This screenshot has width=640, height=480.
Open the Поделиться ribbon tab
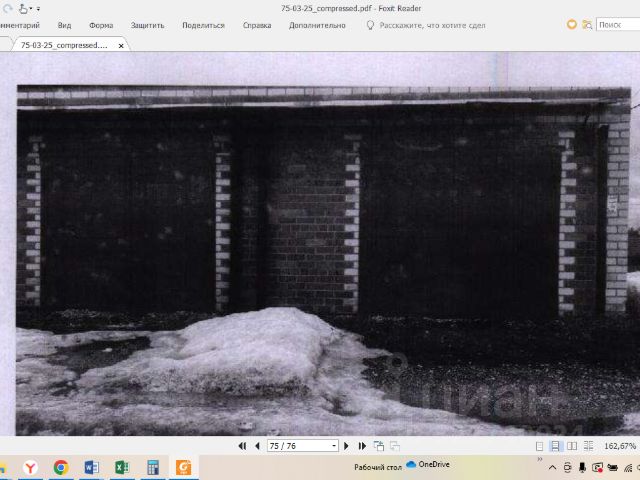(203, 25)
